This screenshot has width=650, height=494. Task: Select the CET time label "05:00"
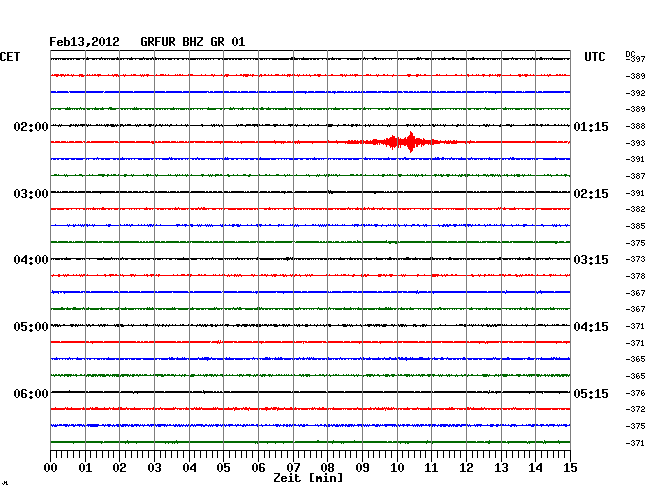pyautogui.click(x=31, y=327)
